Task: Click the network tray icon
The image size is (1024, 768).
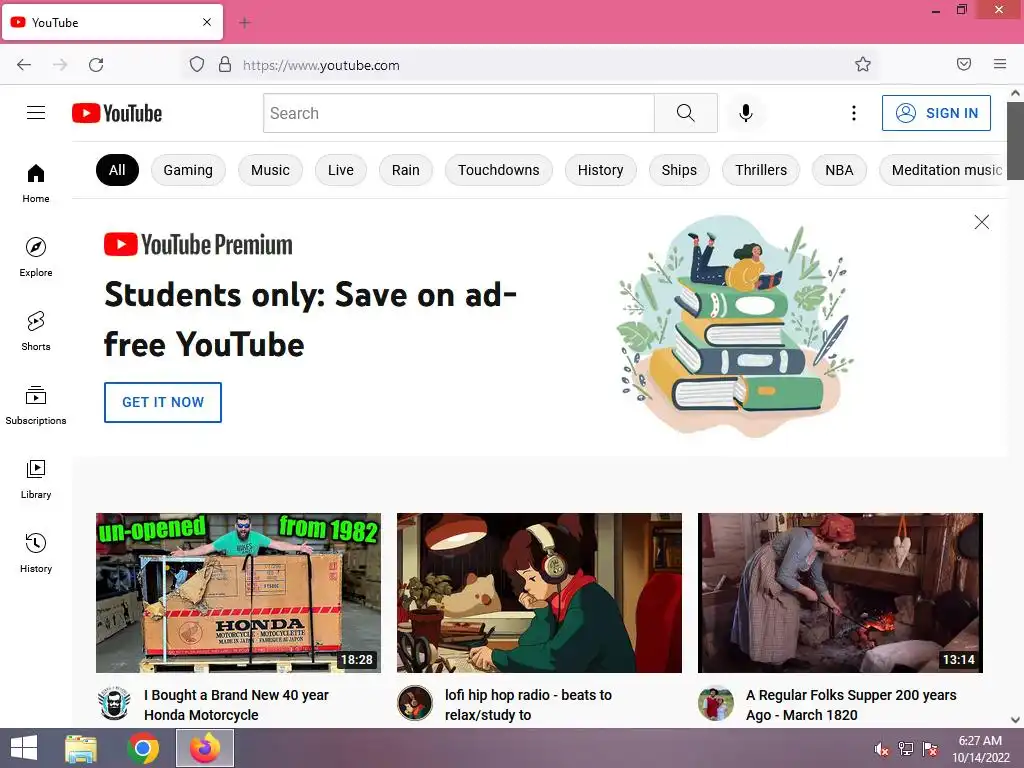Action: [x=906, y=749]
